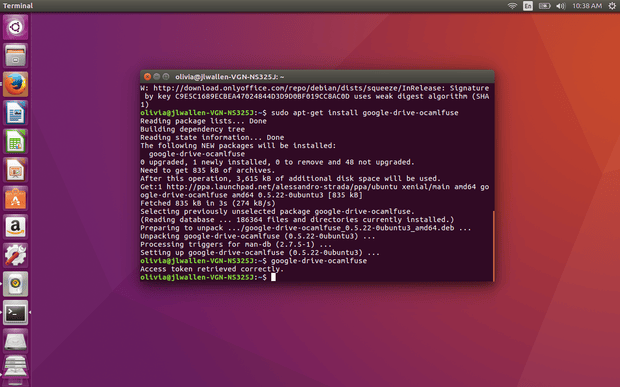Open the En keyboard layout indicator

point(528,6)
